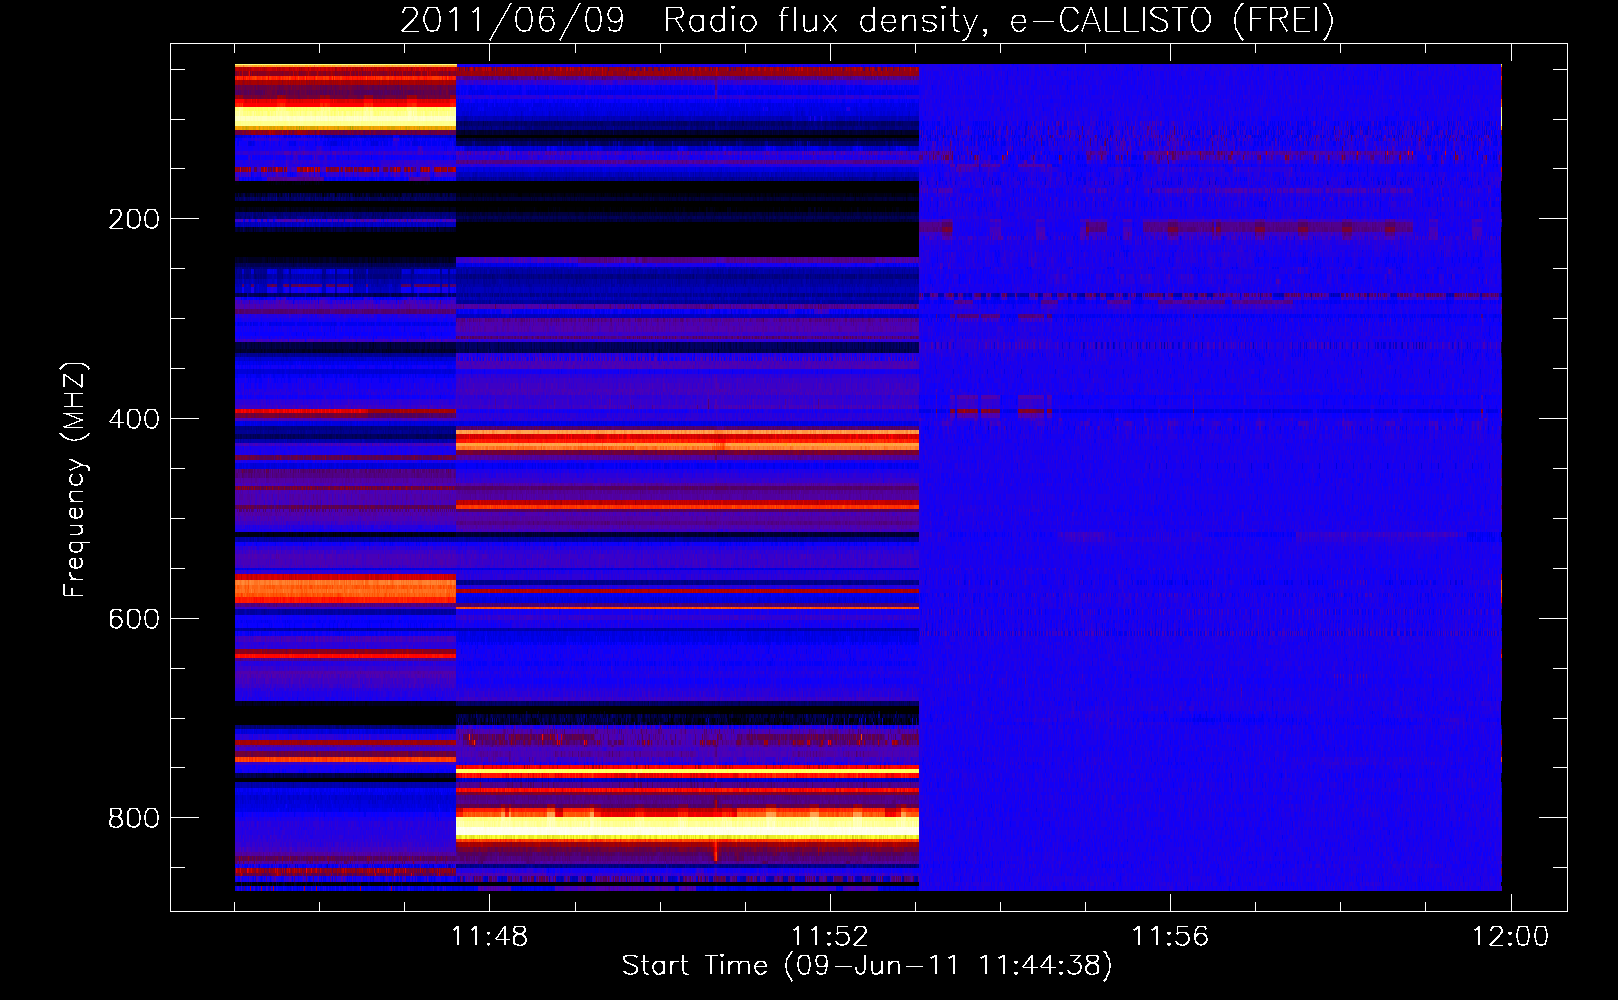Click the '12:00' time tick label

tap(1510, 936)
